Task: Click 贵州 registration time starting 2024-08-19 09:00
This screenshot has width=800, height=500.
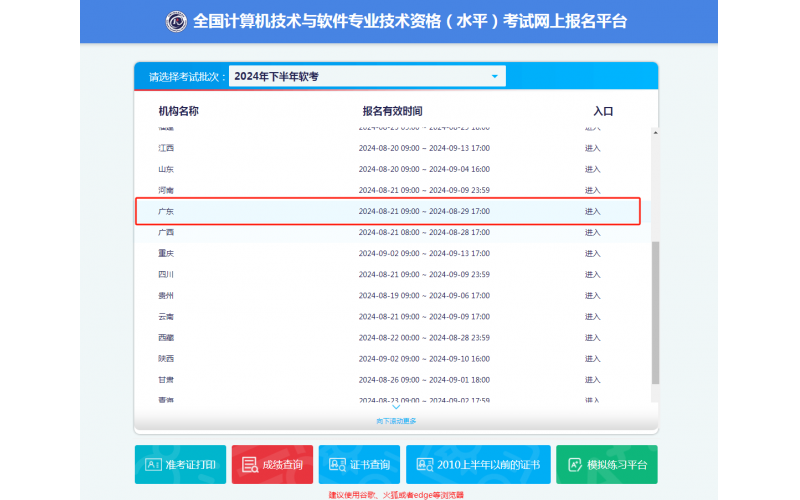Action: pyautogui.click(x=424, y=296)
